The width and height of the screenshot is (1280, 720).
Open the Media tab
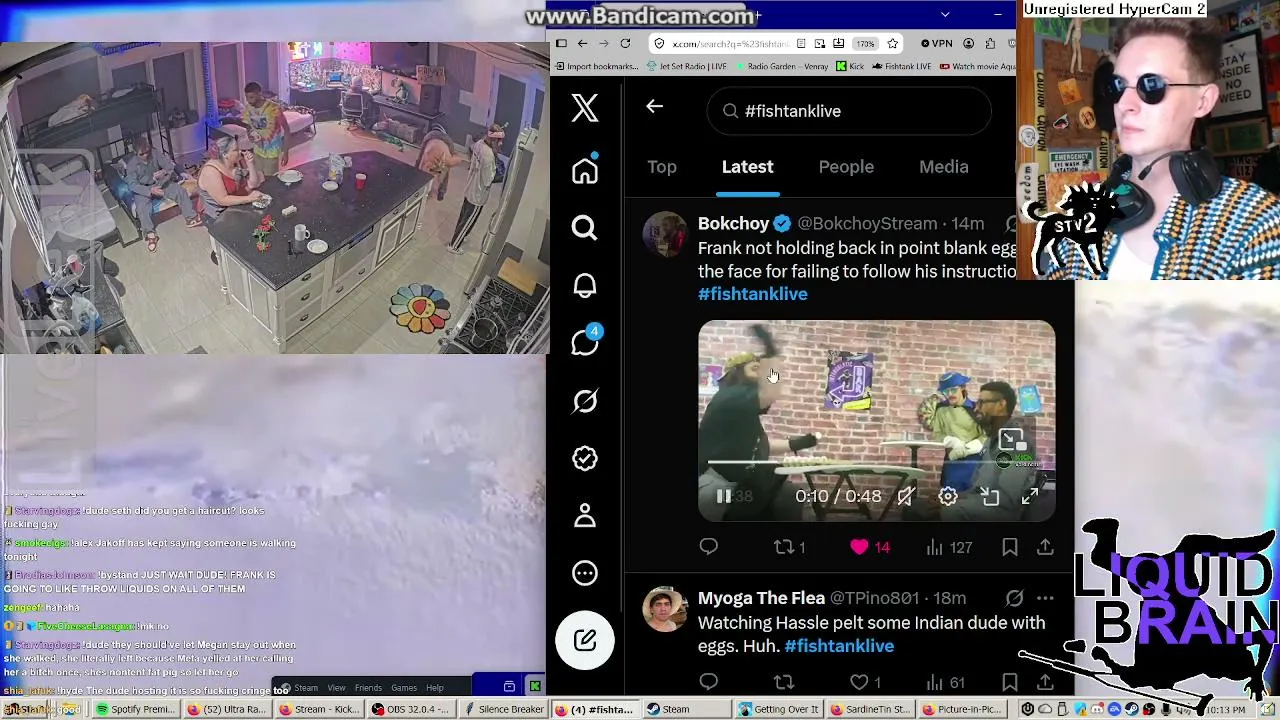pyautogui.click(x=944, y=167)
